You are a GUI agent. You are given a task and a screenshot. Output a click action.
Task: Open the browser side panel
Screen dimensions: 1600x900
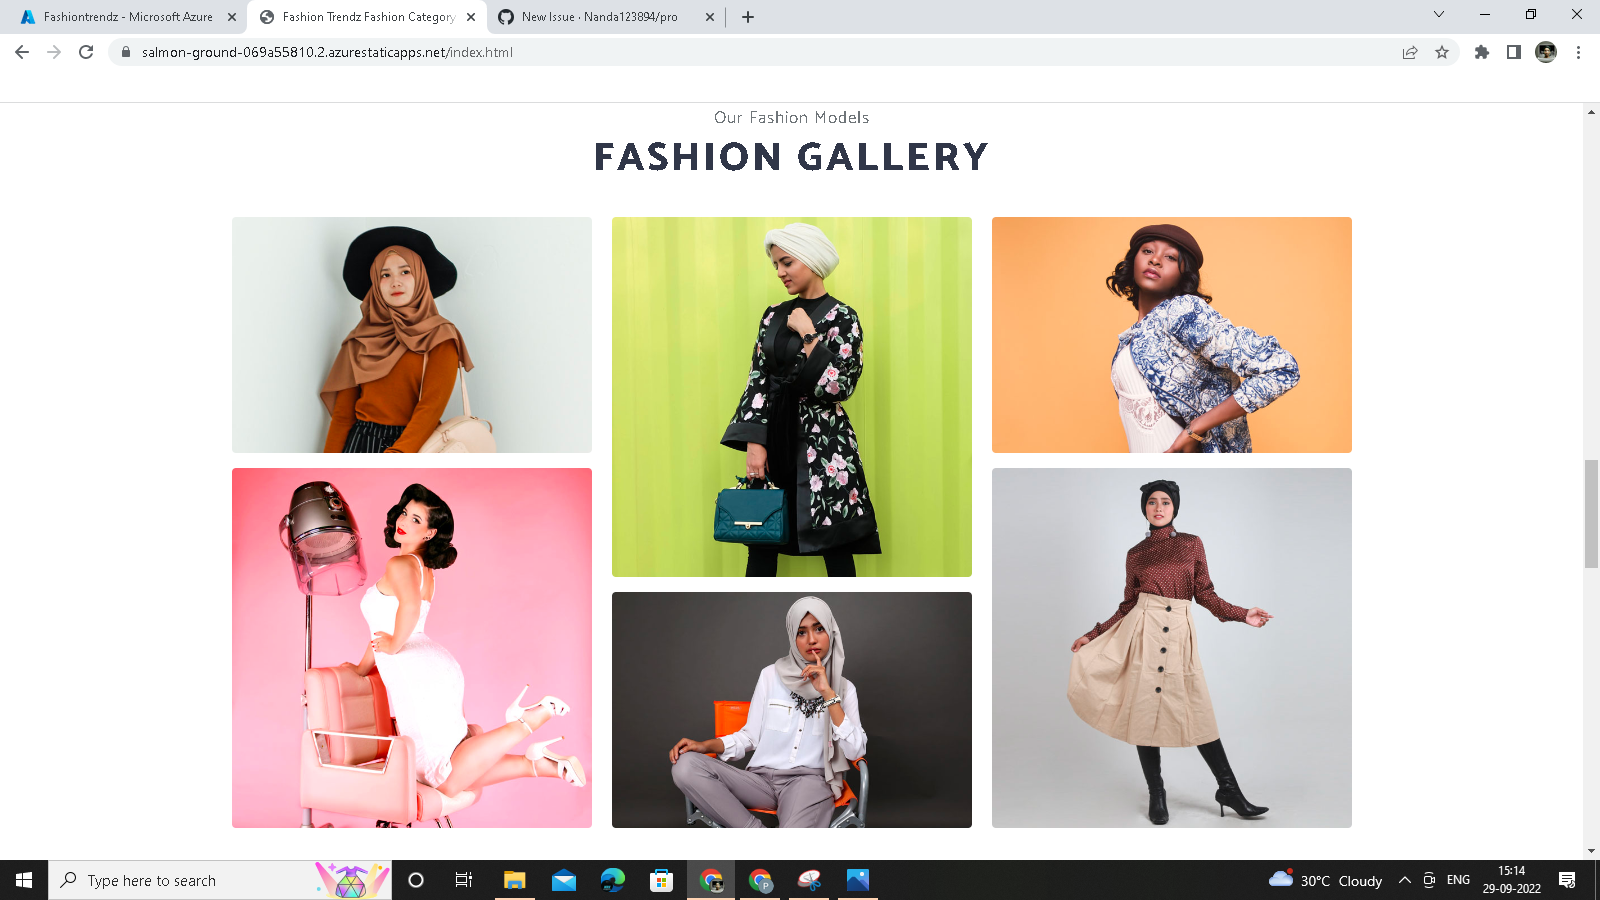pyautogui.click(x=1514, y=52)
